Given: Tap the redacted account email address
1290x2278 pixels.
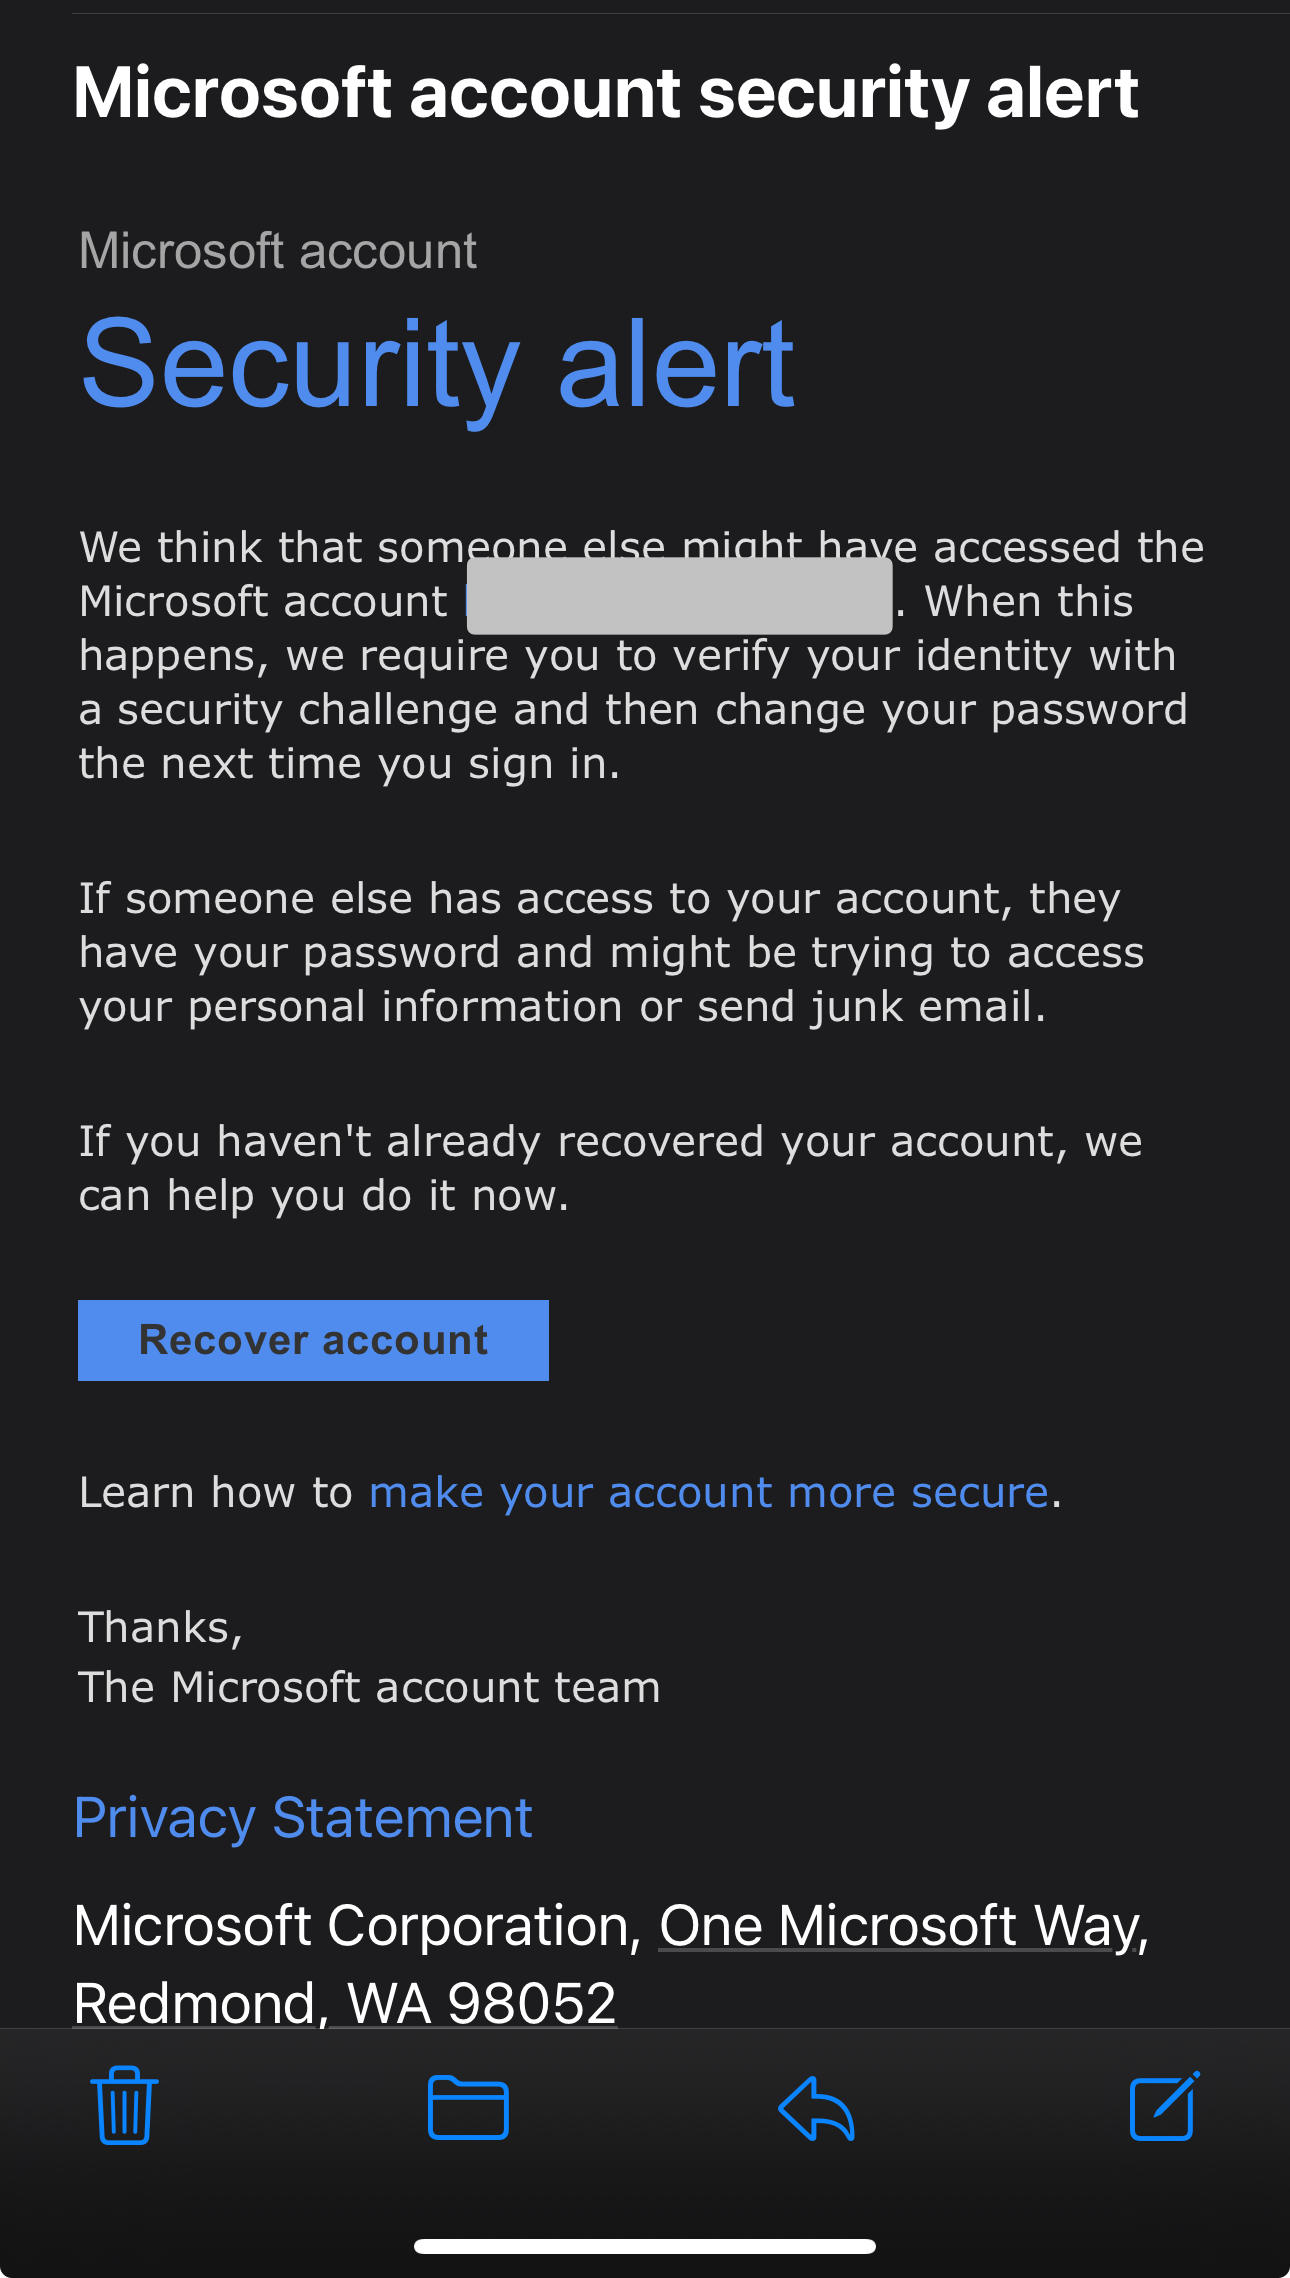Looking at the screenshot, I should click(x=679, y=597).
